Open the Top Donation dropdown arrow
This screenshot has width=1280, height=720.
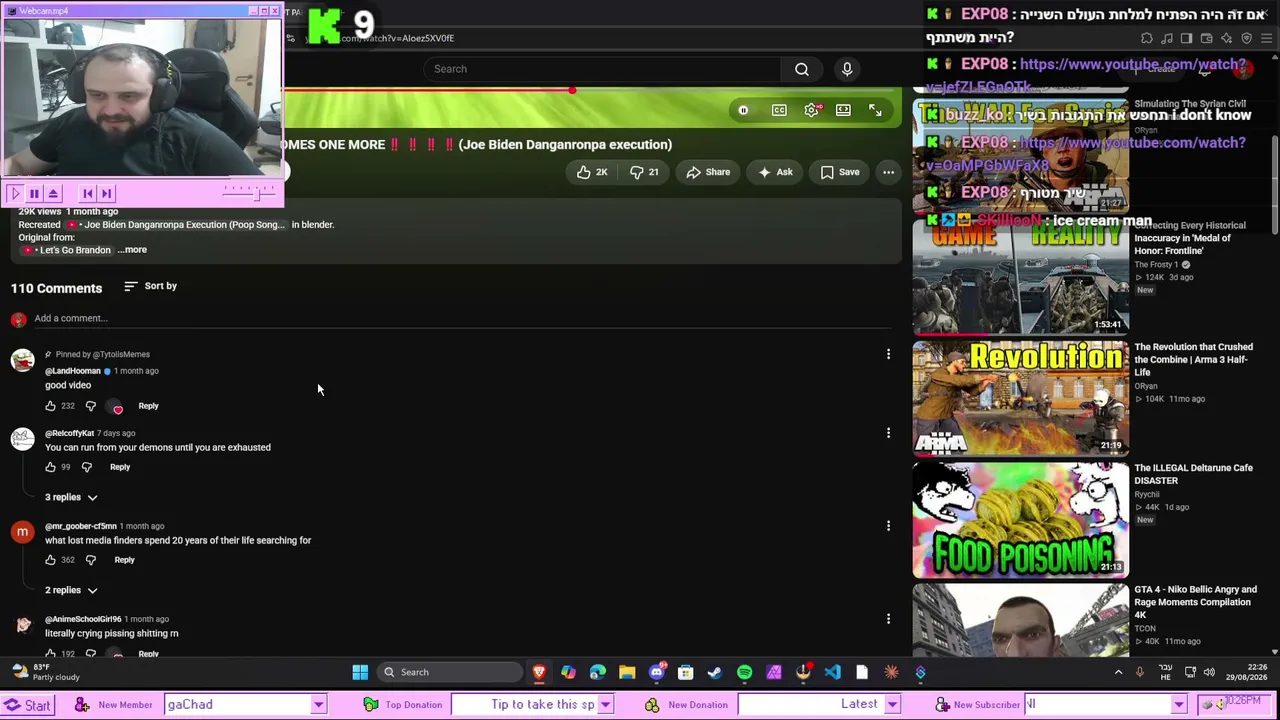(x=605, y=705)
